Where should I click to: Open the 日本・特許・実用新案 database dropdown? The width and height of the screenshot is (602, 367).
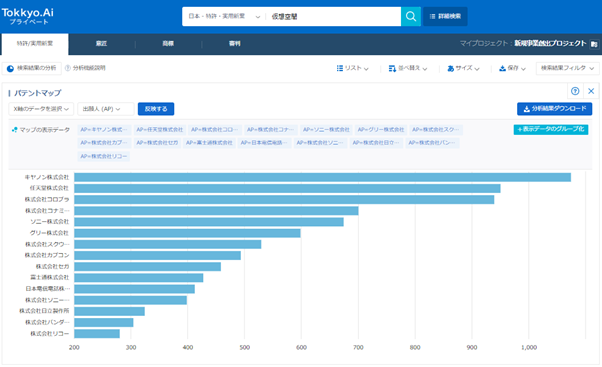point(224,17)
